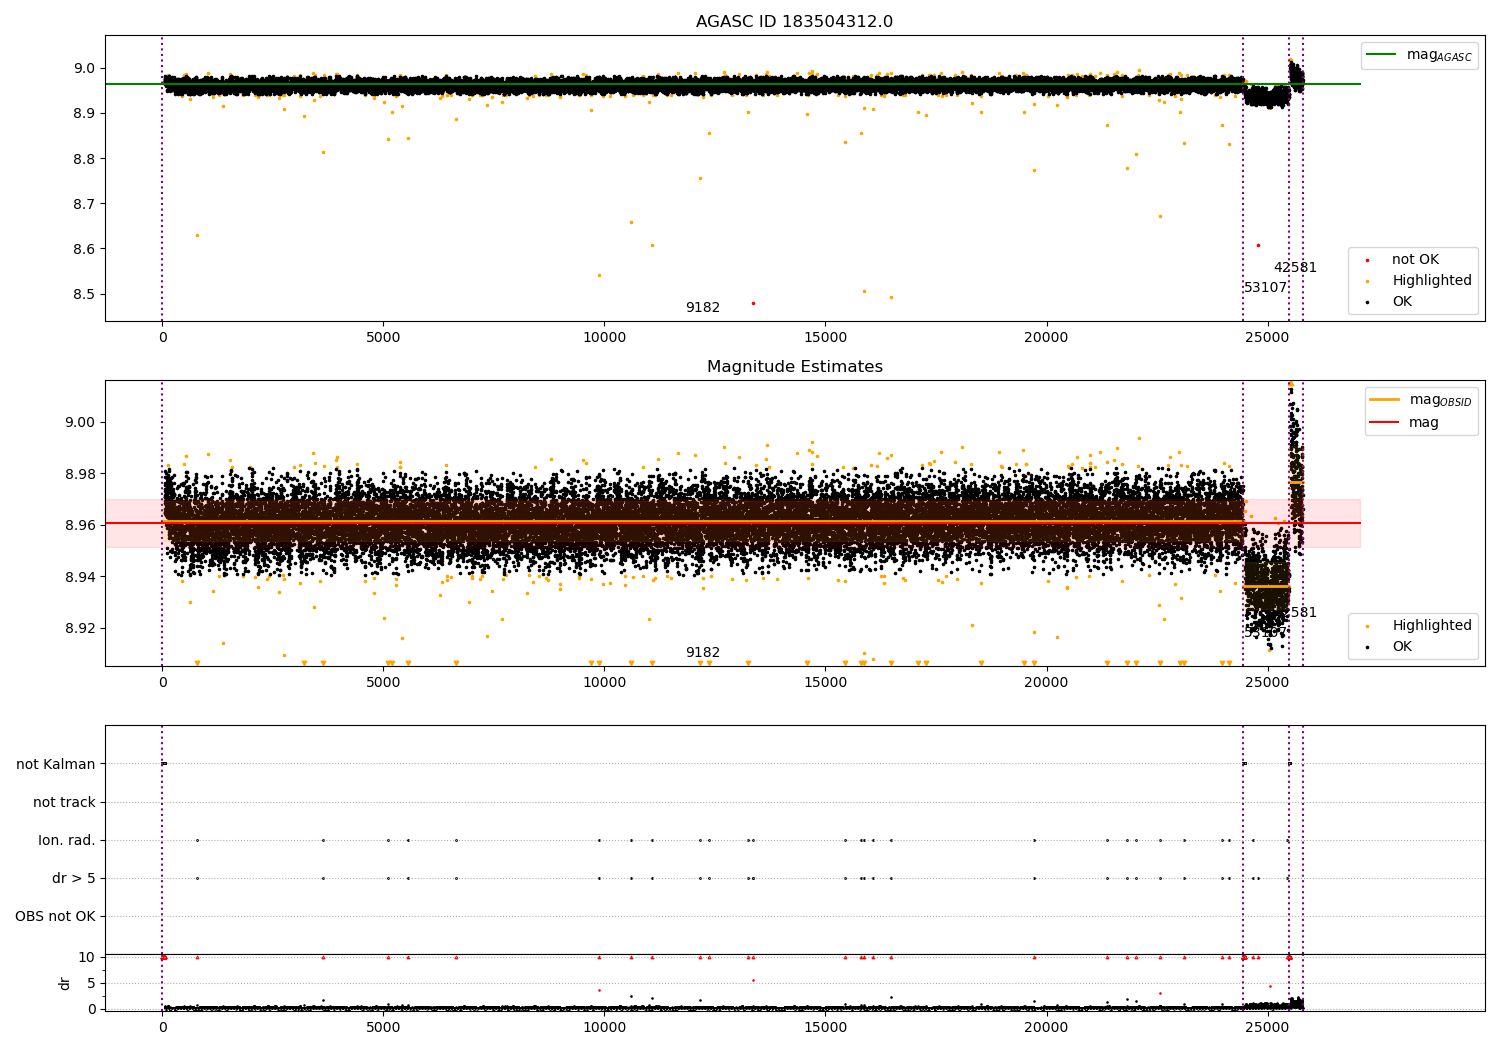The width and height of the screenshot is (1500, 1050).
Task: Click the '9182' annotation in the middle plot
Action: coord(703,653)
